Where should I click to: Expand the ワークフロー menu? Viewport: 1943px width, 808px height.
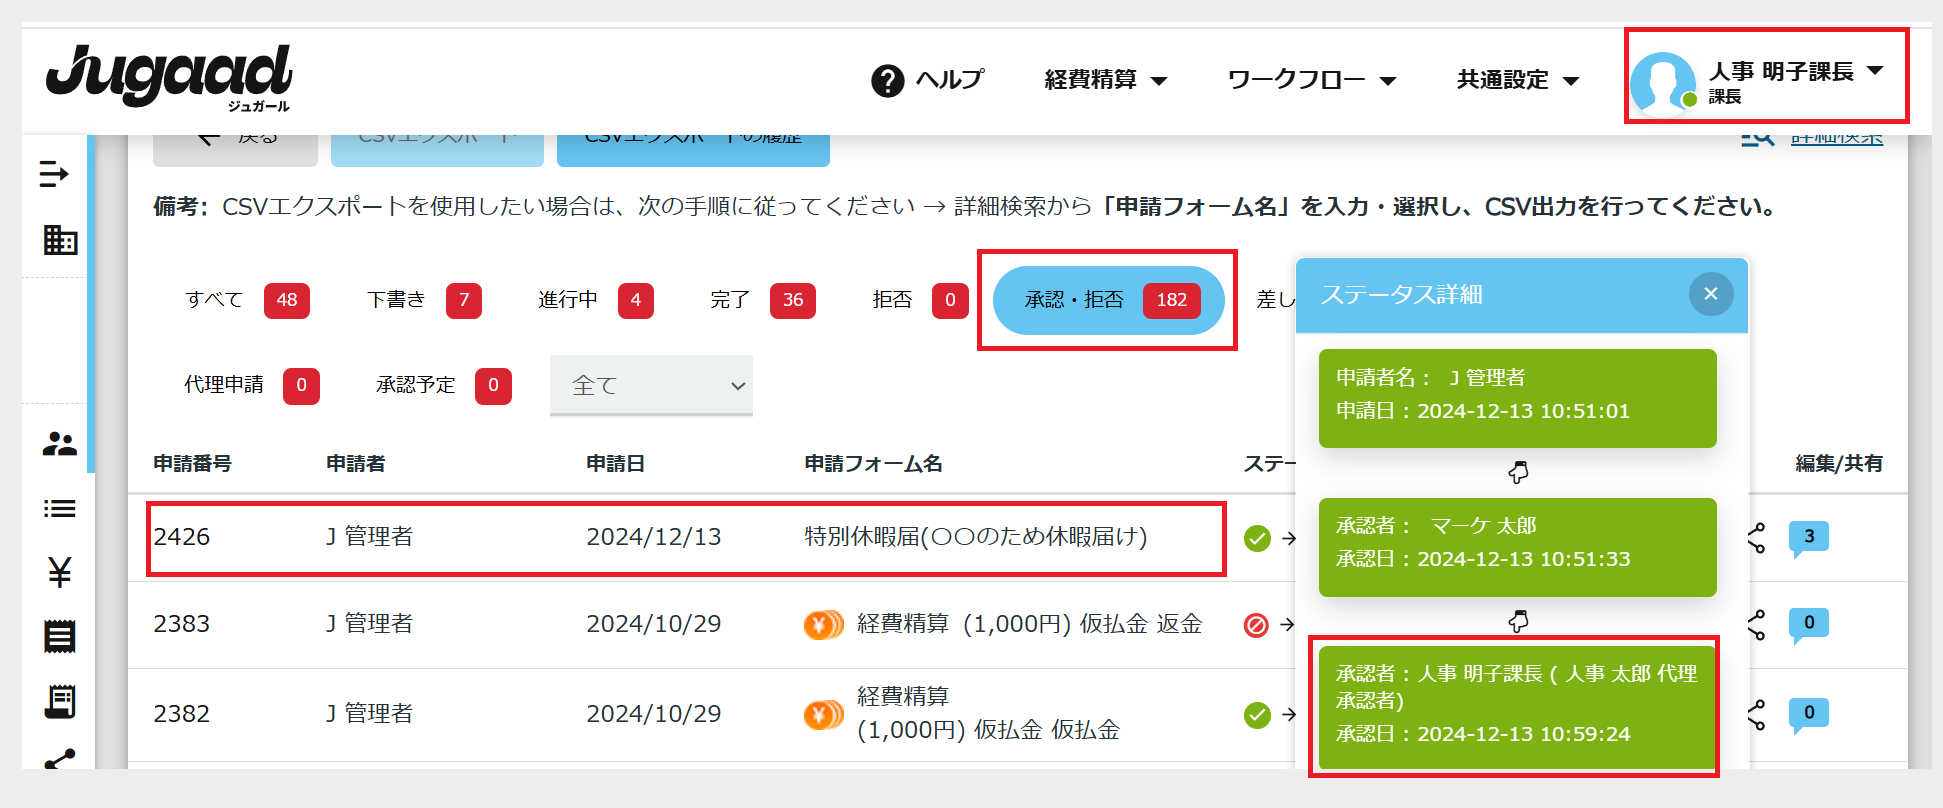(x=1310, y=80)
